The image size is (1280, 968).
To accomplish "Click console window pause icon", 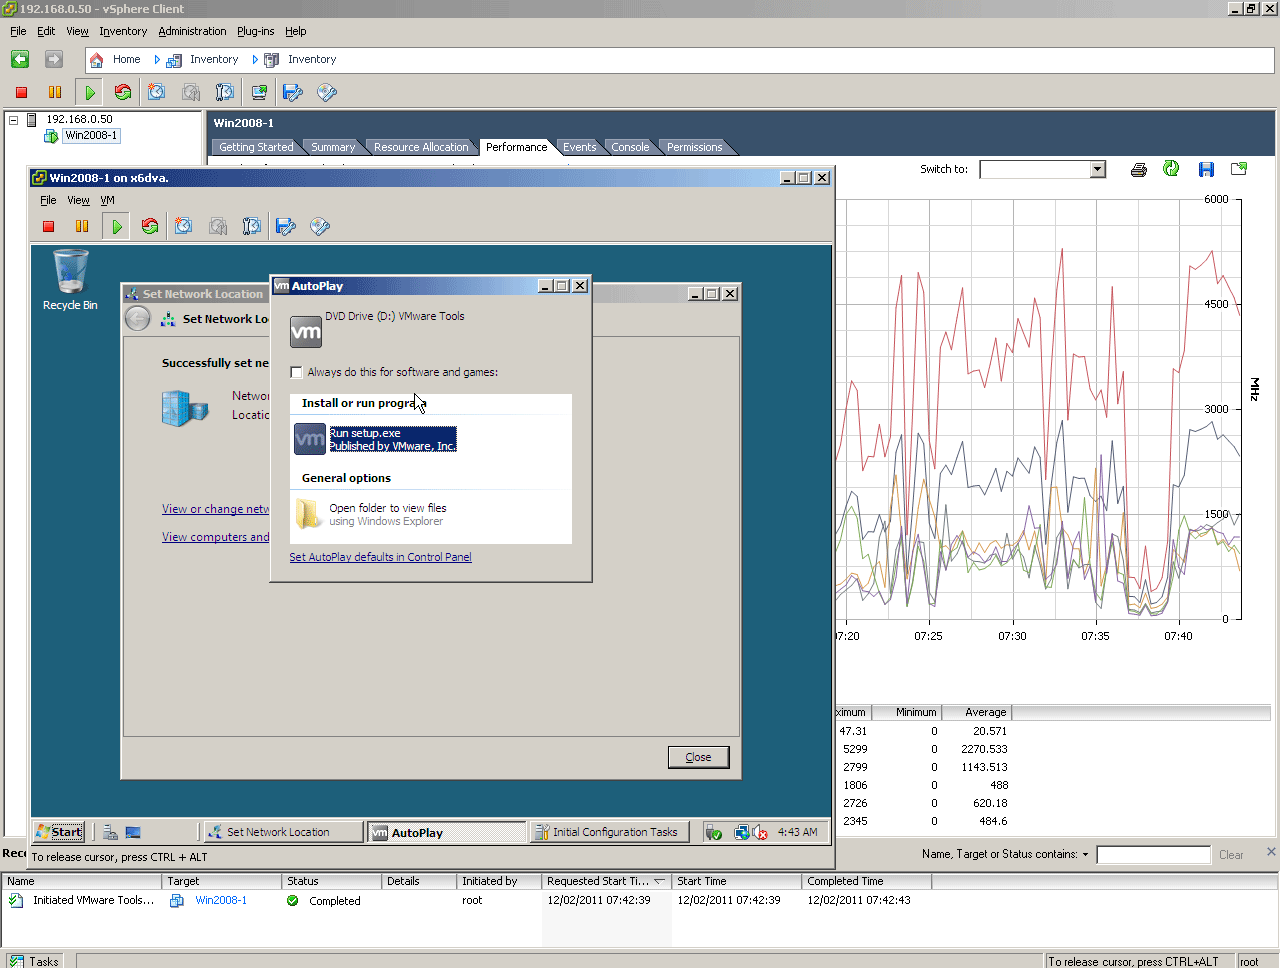I will [x=82, y=226].
